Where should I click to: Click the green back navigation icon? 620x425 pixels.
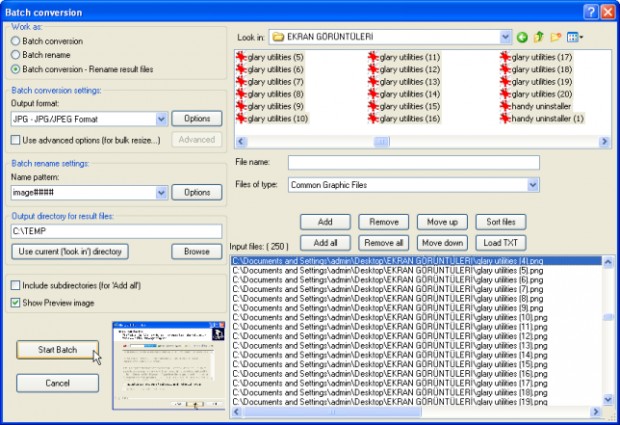(522, 37)
